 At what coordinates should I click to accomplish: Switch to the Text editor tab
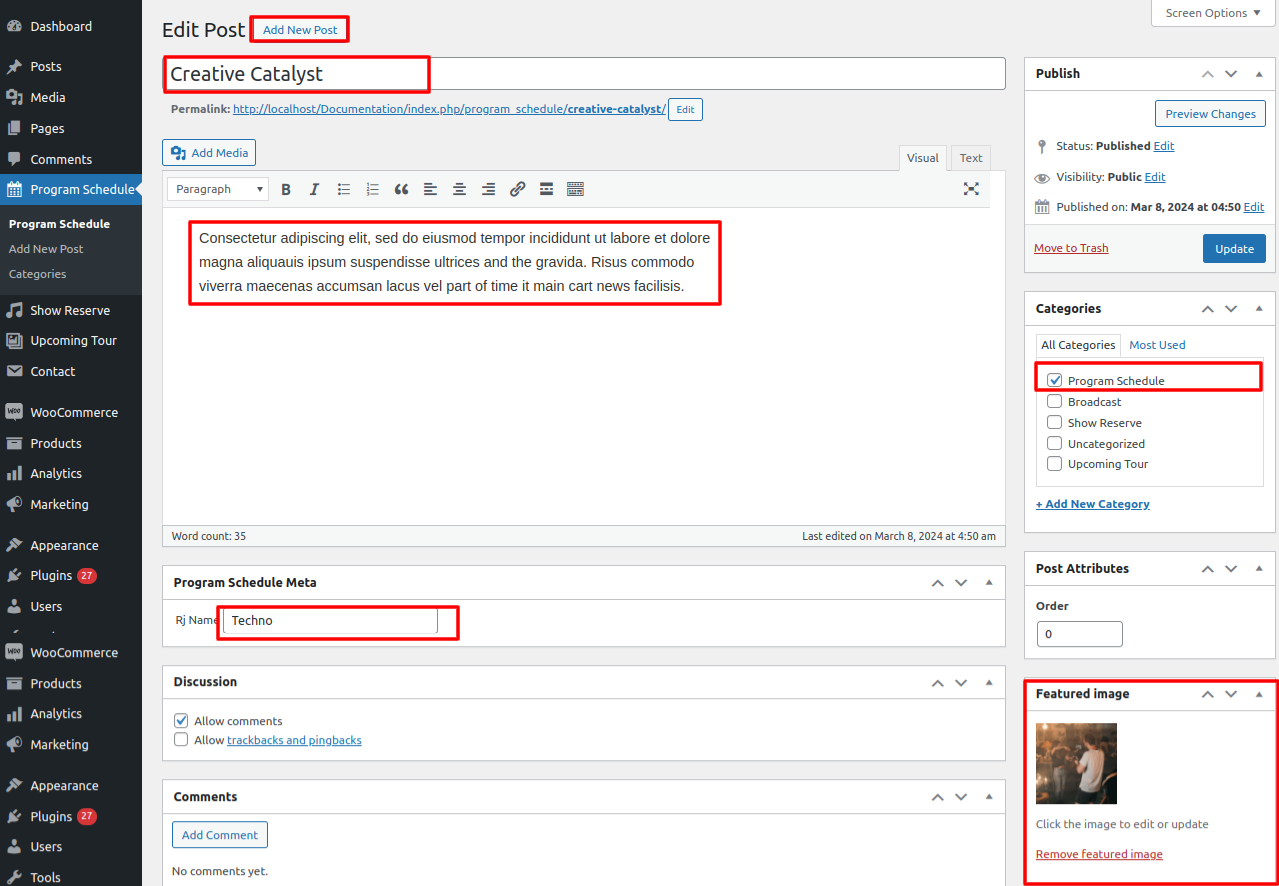[970, 158]
